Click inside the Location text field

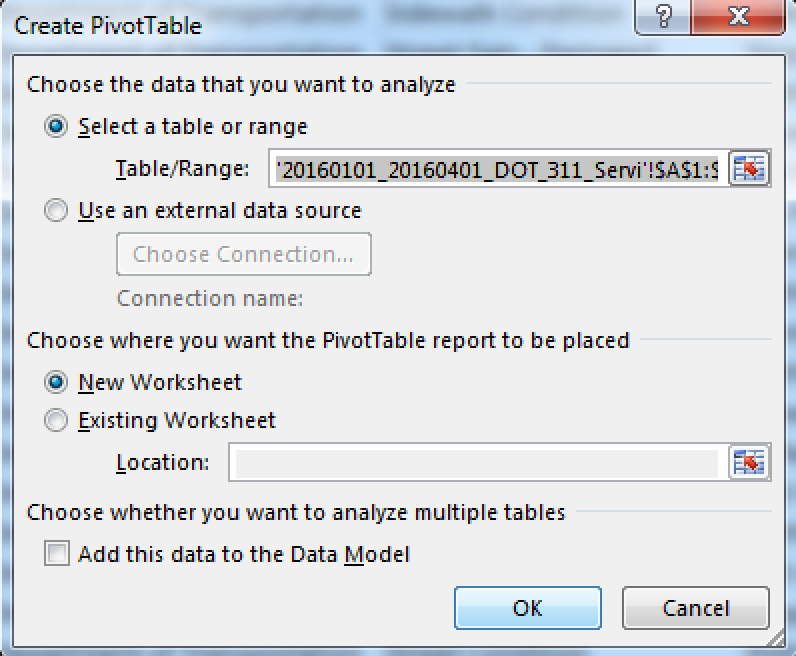tap(478, 462)
